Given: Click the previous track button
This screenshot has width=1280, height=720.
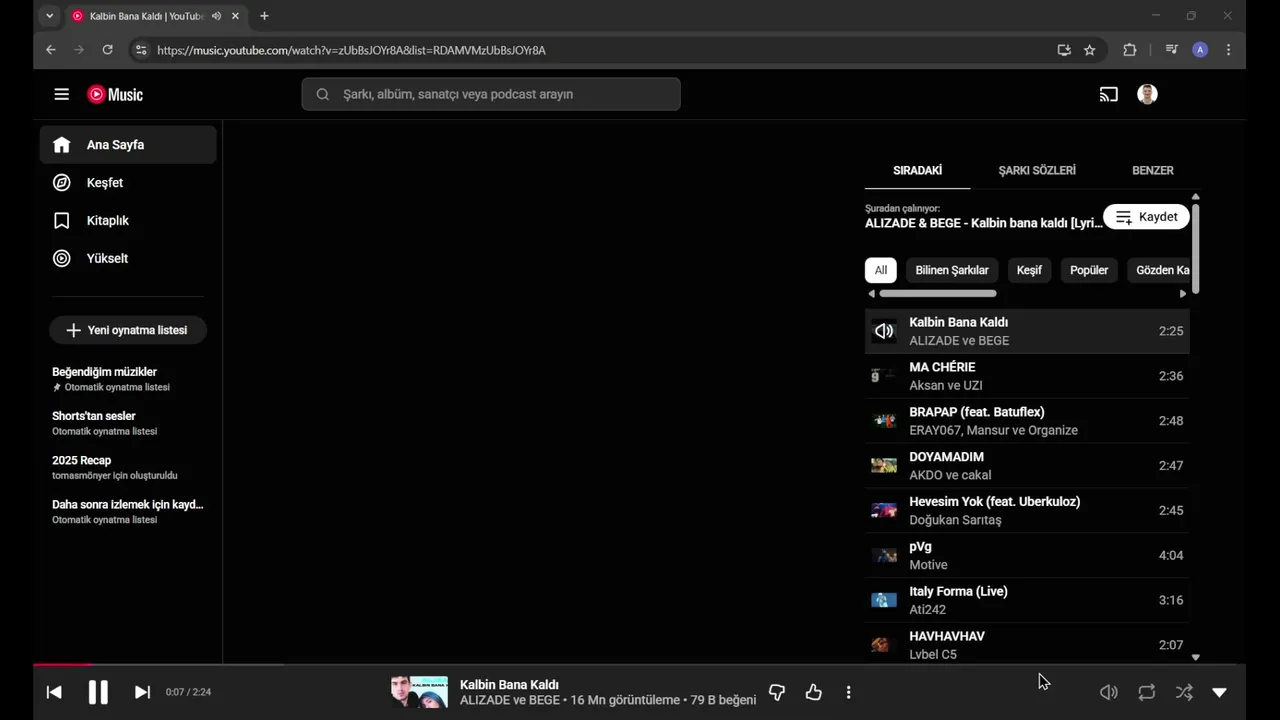Looking at the screenshot, I should point(54,692).
